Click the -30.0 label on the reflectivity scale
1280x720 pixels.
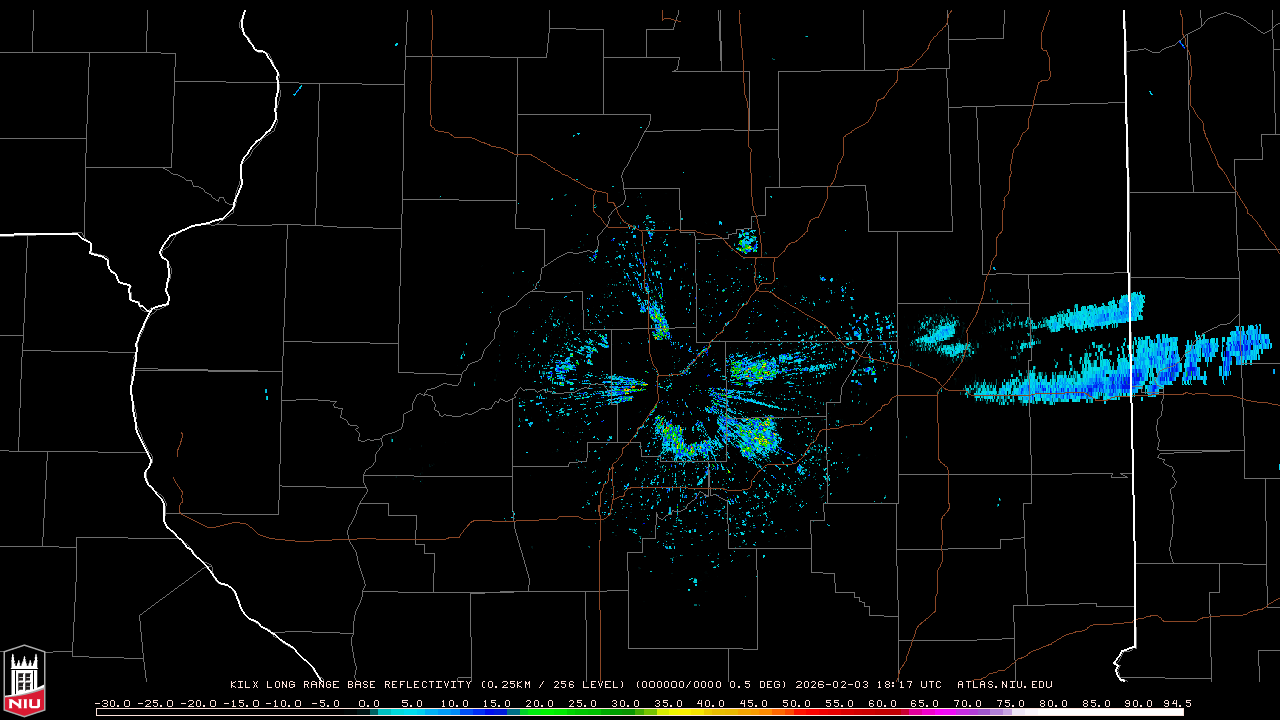pyautogui.click(x=113, y=703)
